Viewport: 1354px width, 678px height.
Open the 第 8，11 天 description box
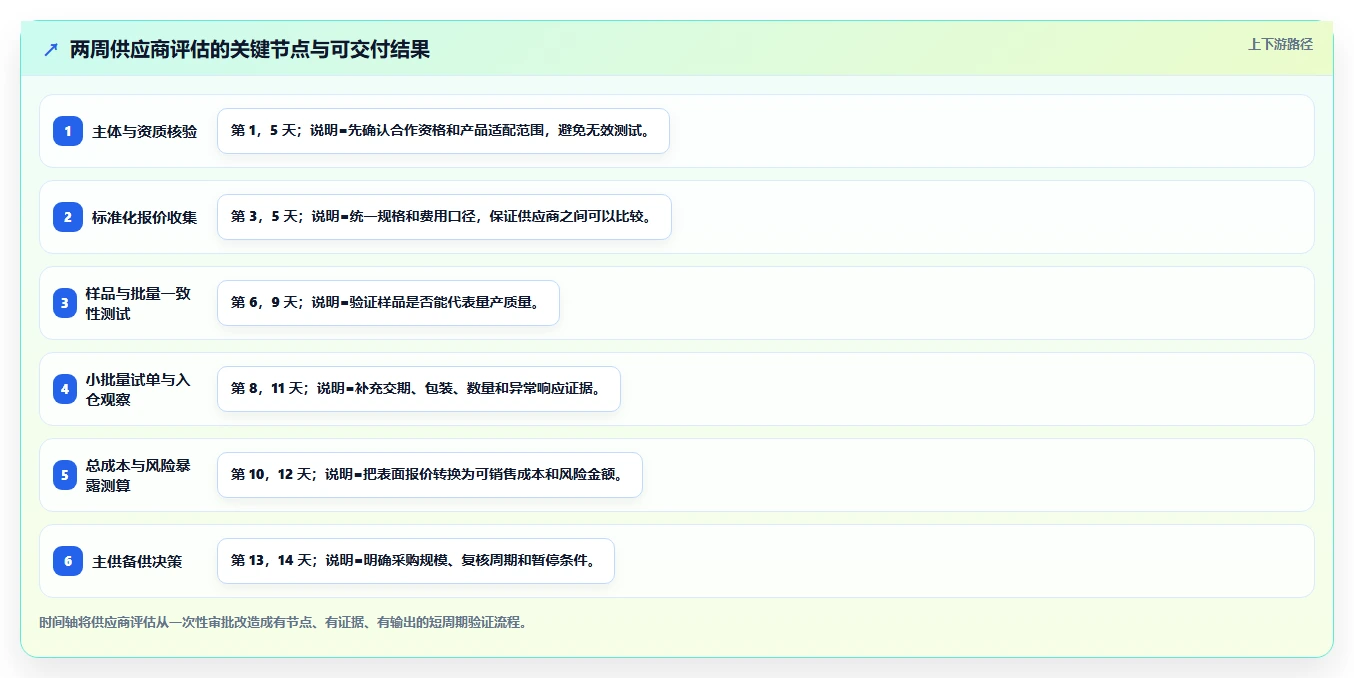tap(419, 389)
